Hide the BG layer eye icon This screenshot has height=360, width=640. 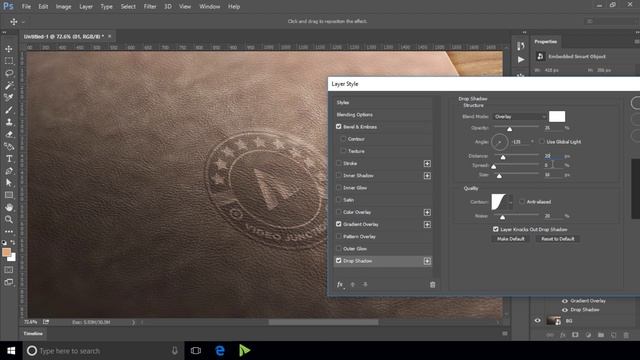click(538, 321)
